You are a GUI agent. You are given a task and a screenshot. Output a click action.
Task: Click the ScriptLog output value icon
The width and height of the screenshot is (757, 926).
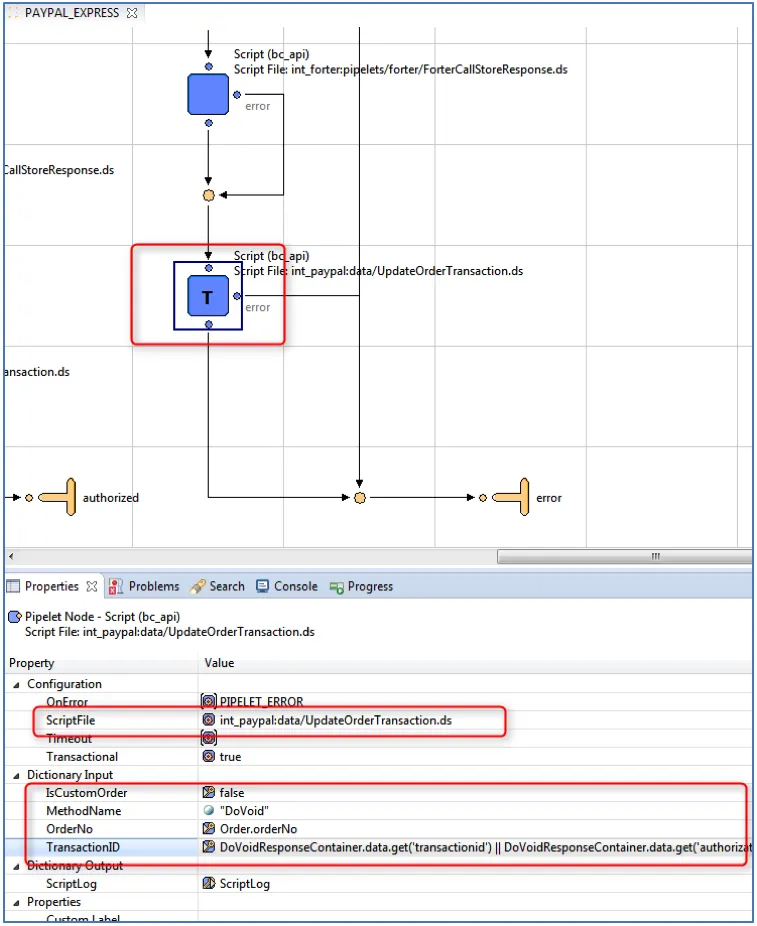(x=208, y=883)
